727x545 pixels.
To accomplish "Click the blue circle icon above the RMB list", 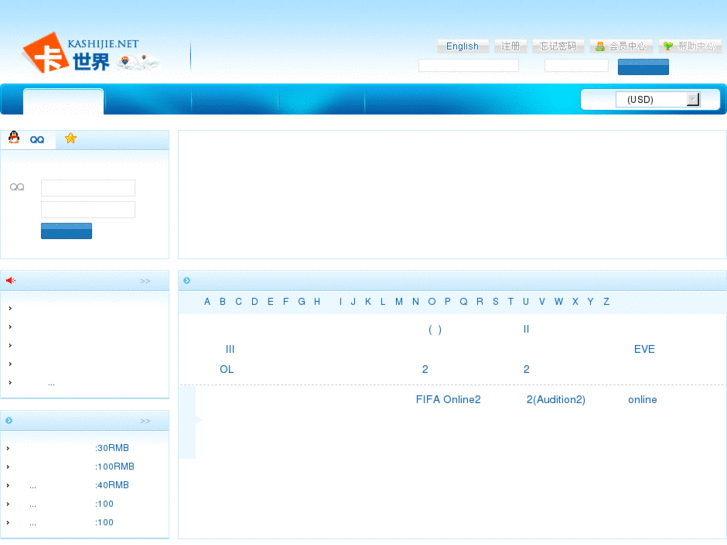I will point(9,420).
